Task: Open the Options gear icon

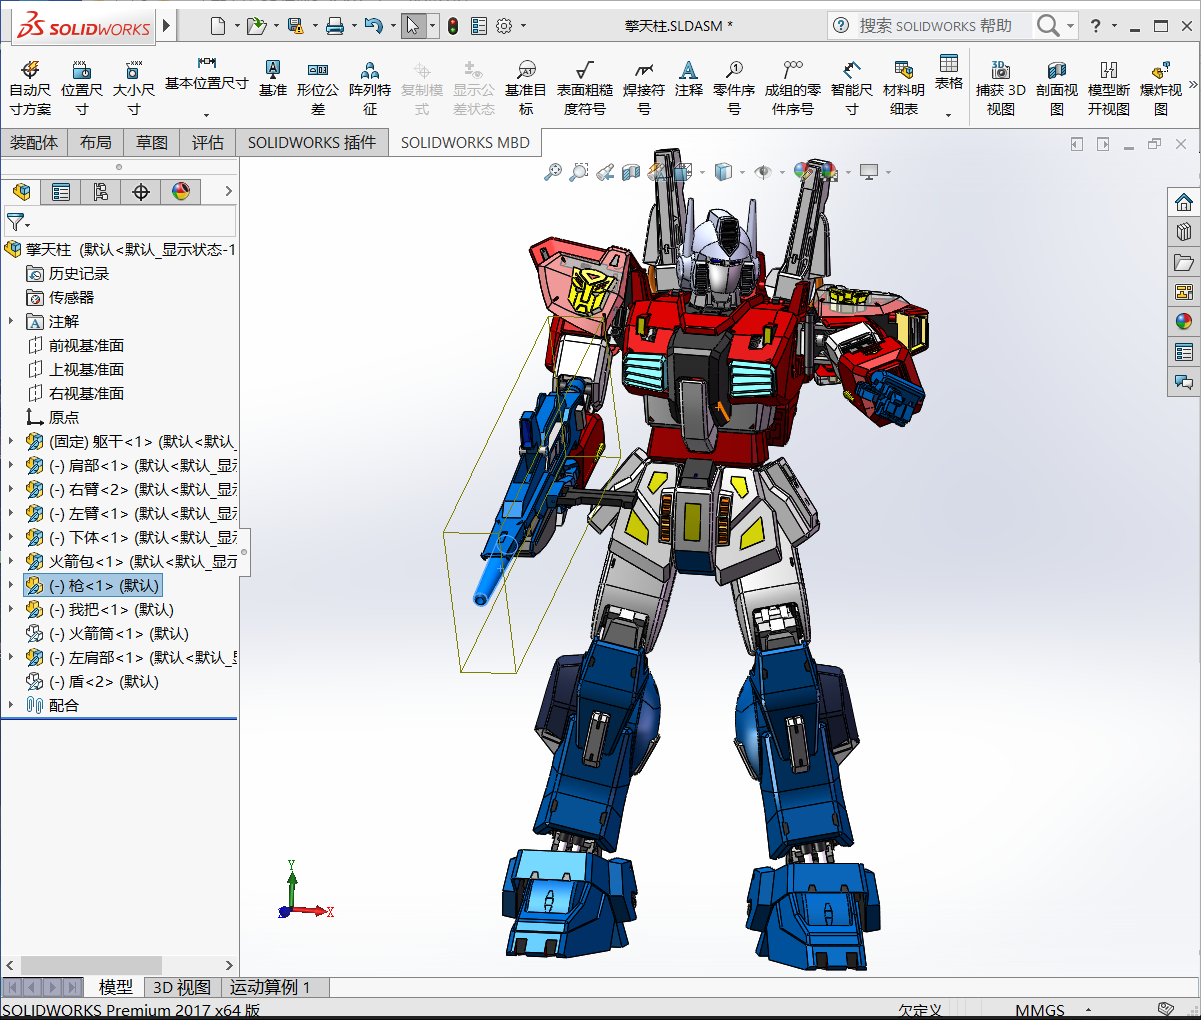Action: pos(504,26)
